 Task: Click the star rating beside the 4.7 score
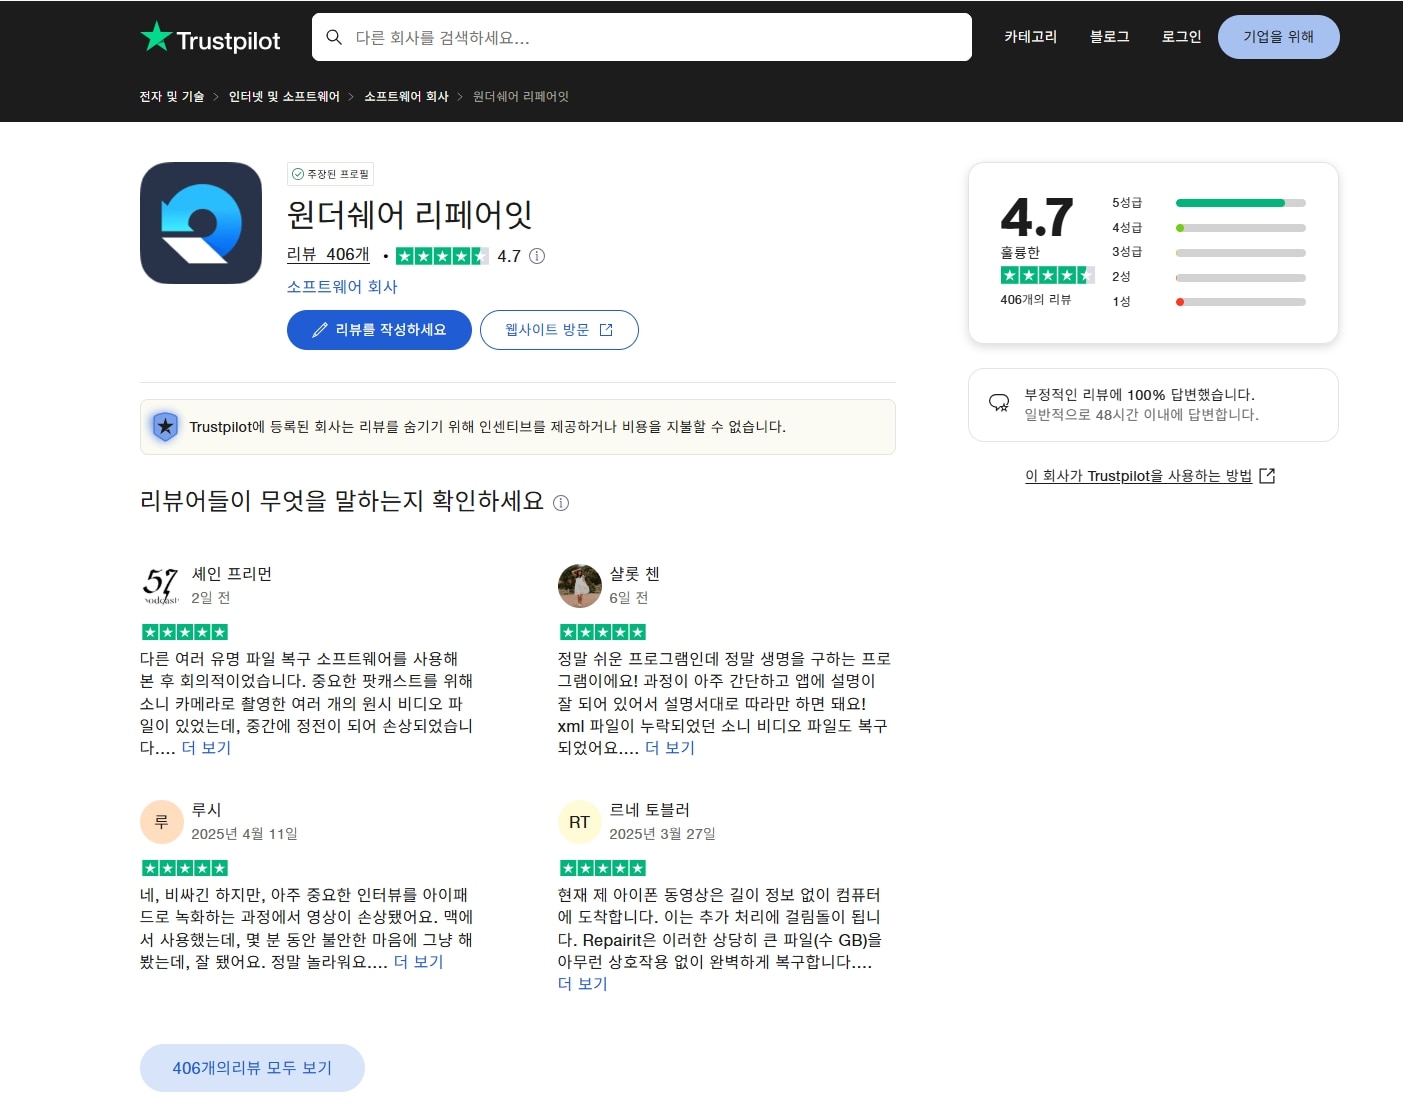click(442, 256)
